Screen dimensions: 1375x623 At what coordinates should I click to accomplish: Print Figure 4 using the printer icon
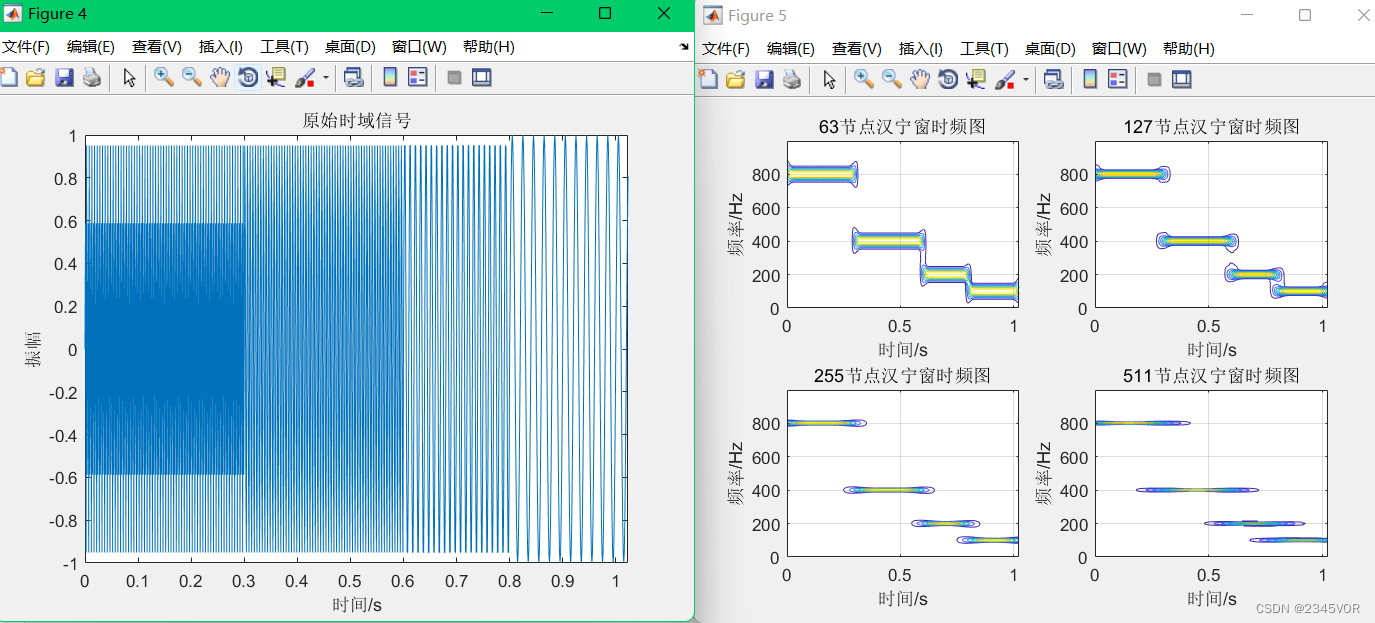click(x=91, y=77)
